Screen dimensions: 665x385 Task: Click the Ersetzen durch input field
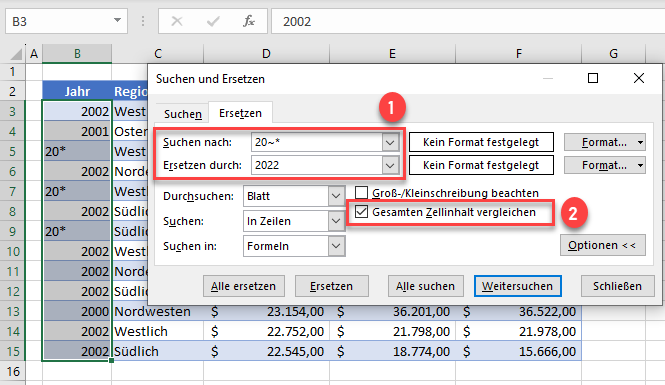pos(317,165)
